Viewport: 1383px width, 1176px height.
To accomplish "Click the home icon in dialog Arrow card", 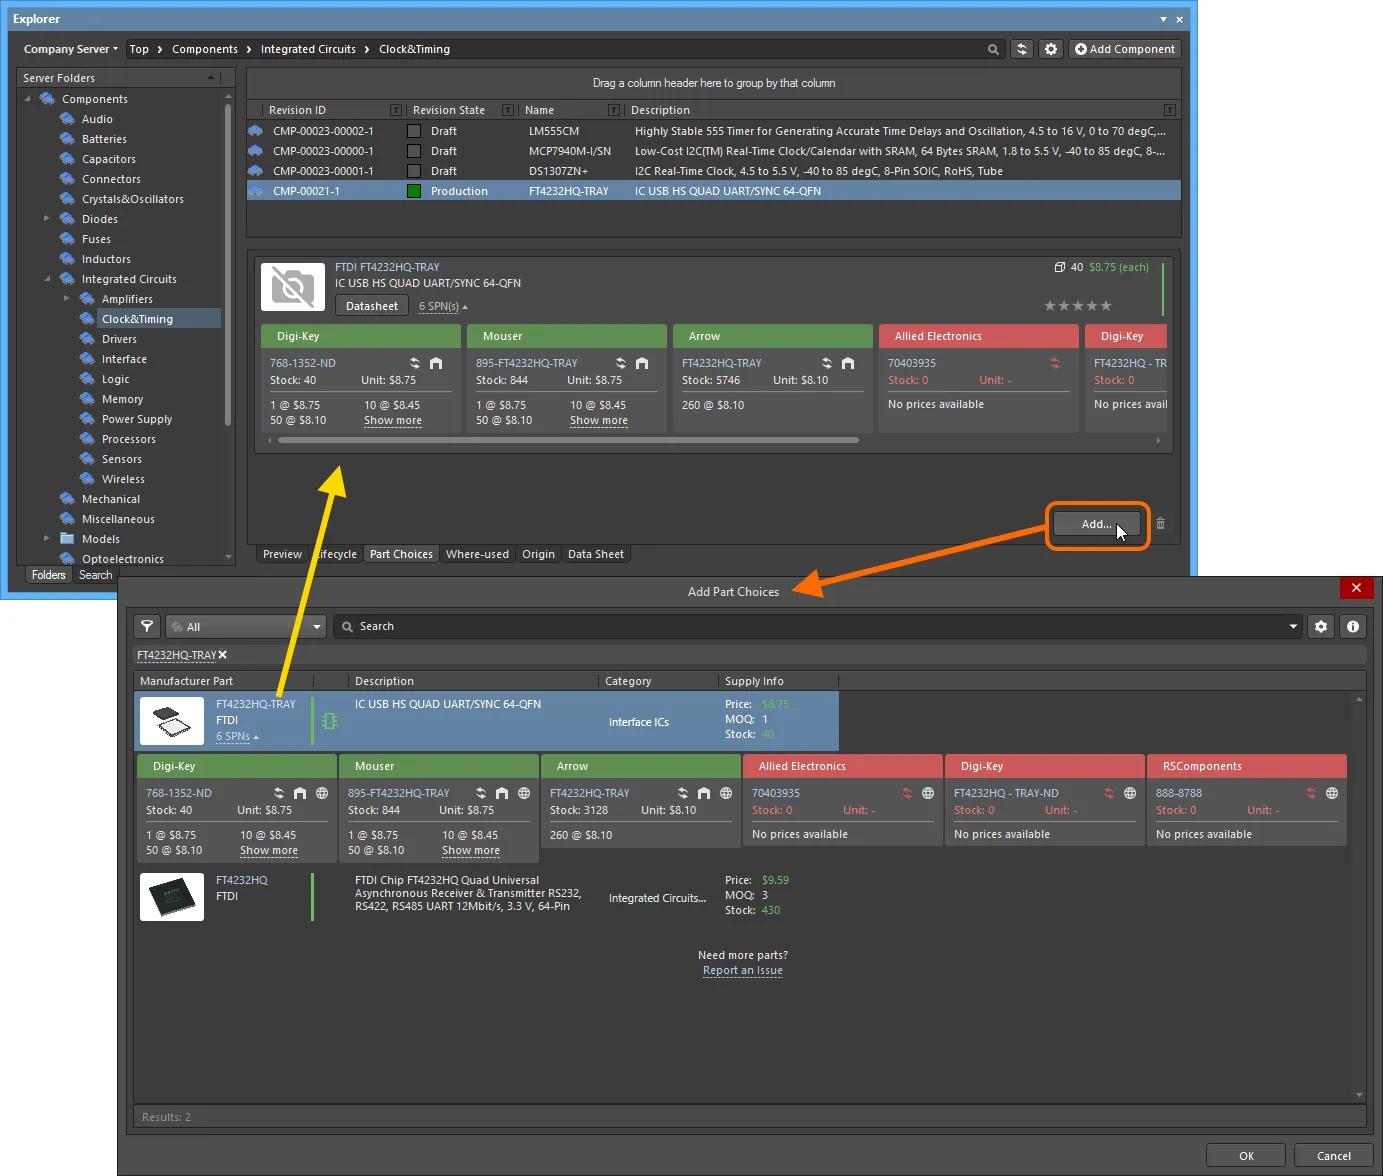I will (704, 793).
